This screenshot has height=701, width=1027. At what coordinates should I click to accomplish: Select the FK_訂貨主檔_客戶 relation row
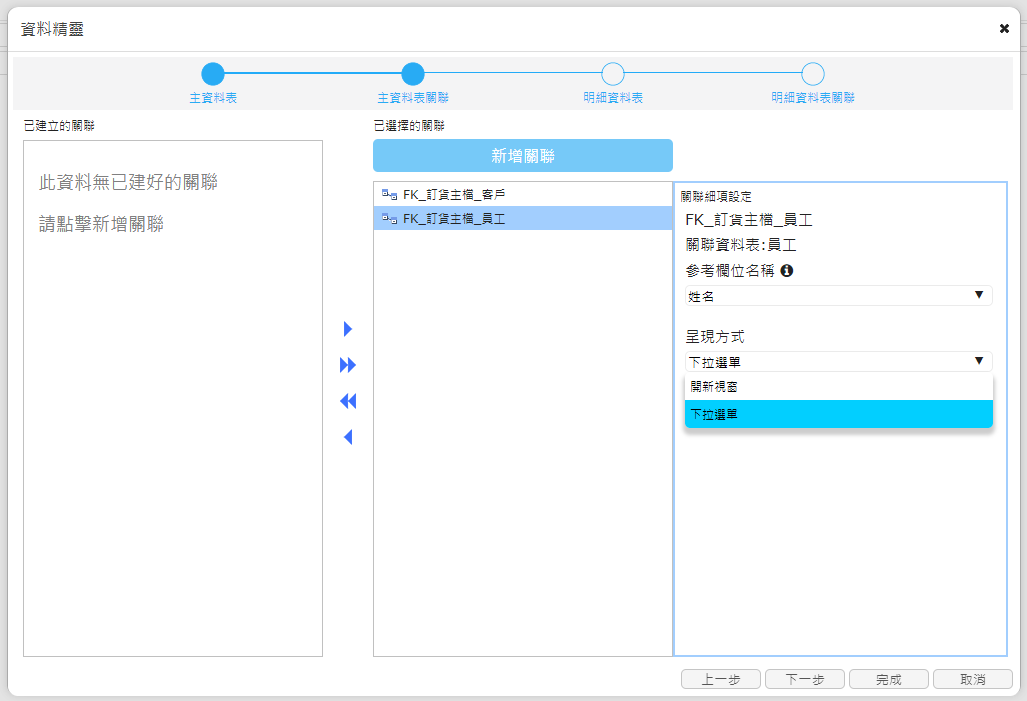coord(523,195)
